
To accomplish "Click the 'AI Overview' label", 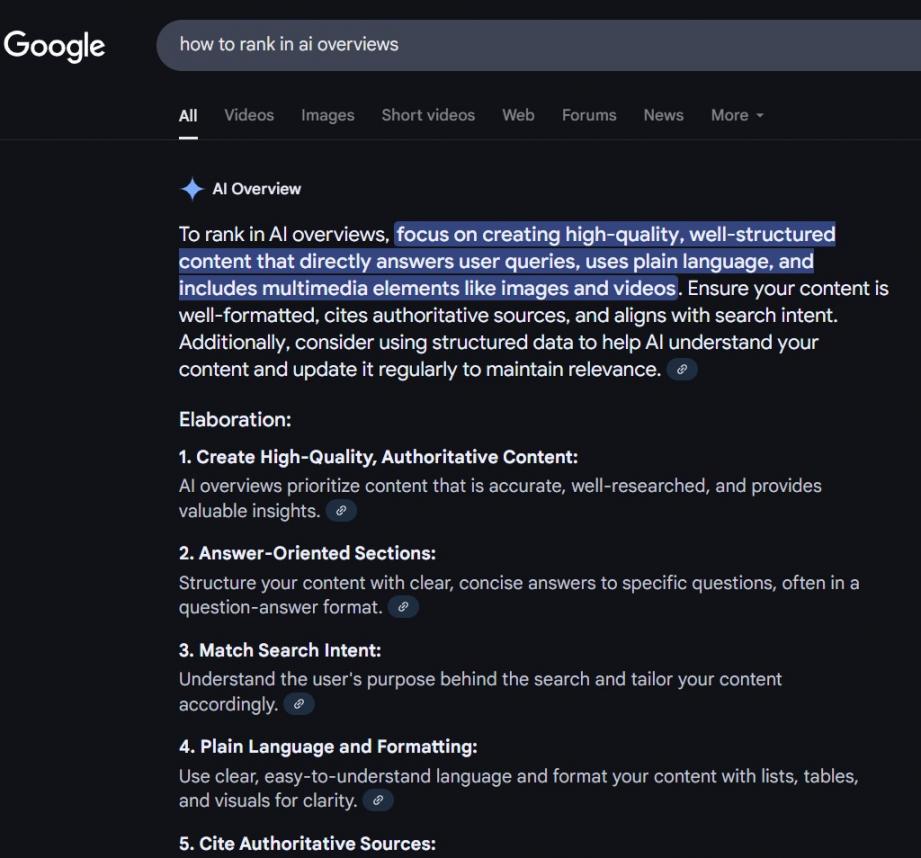I will pos(256,189).
